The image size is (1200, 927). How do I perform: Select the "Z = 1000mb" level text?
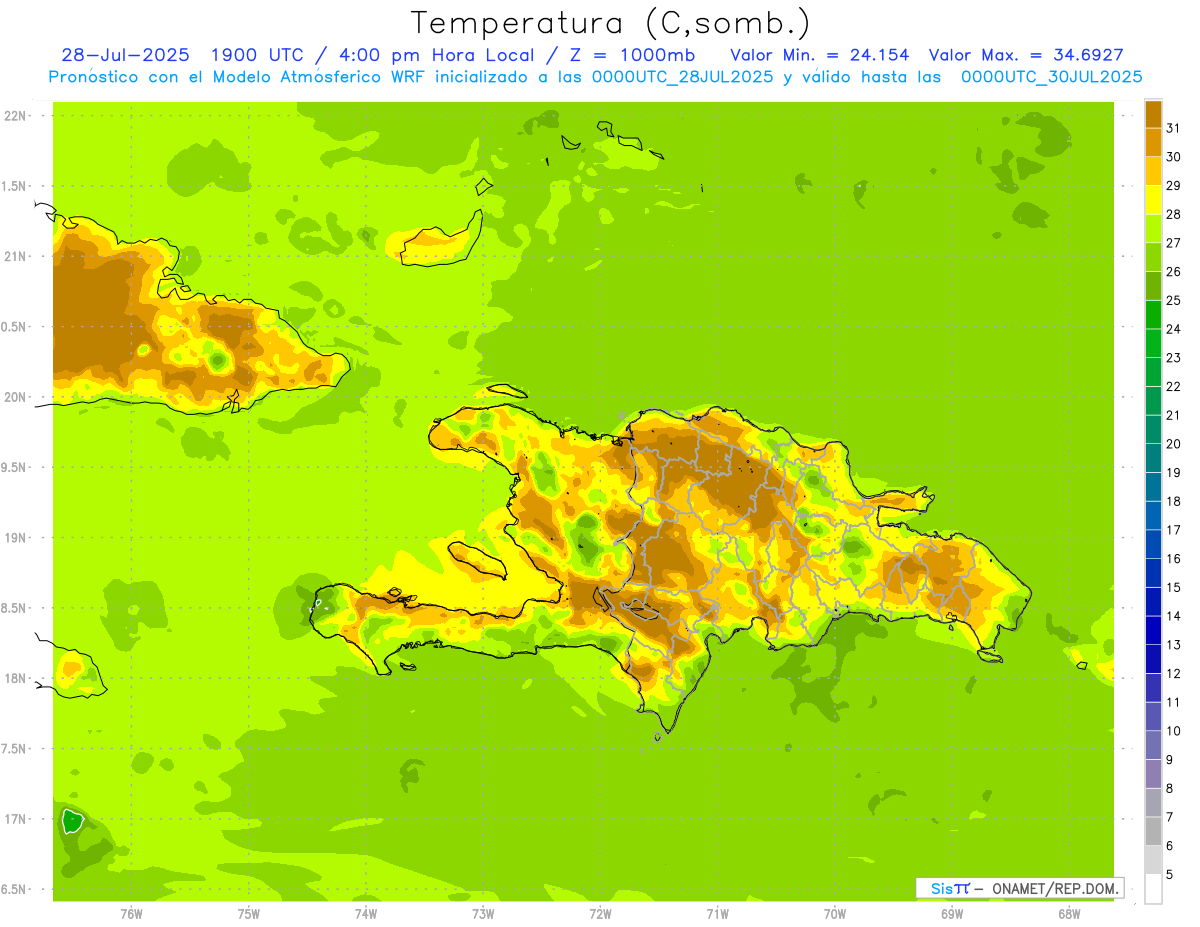pos(634,55)
